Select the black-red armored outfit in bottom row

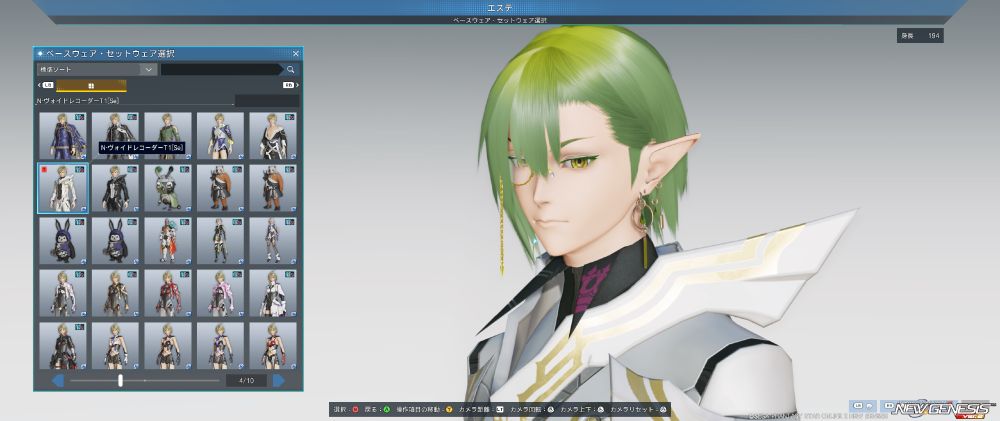(62, 346)
